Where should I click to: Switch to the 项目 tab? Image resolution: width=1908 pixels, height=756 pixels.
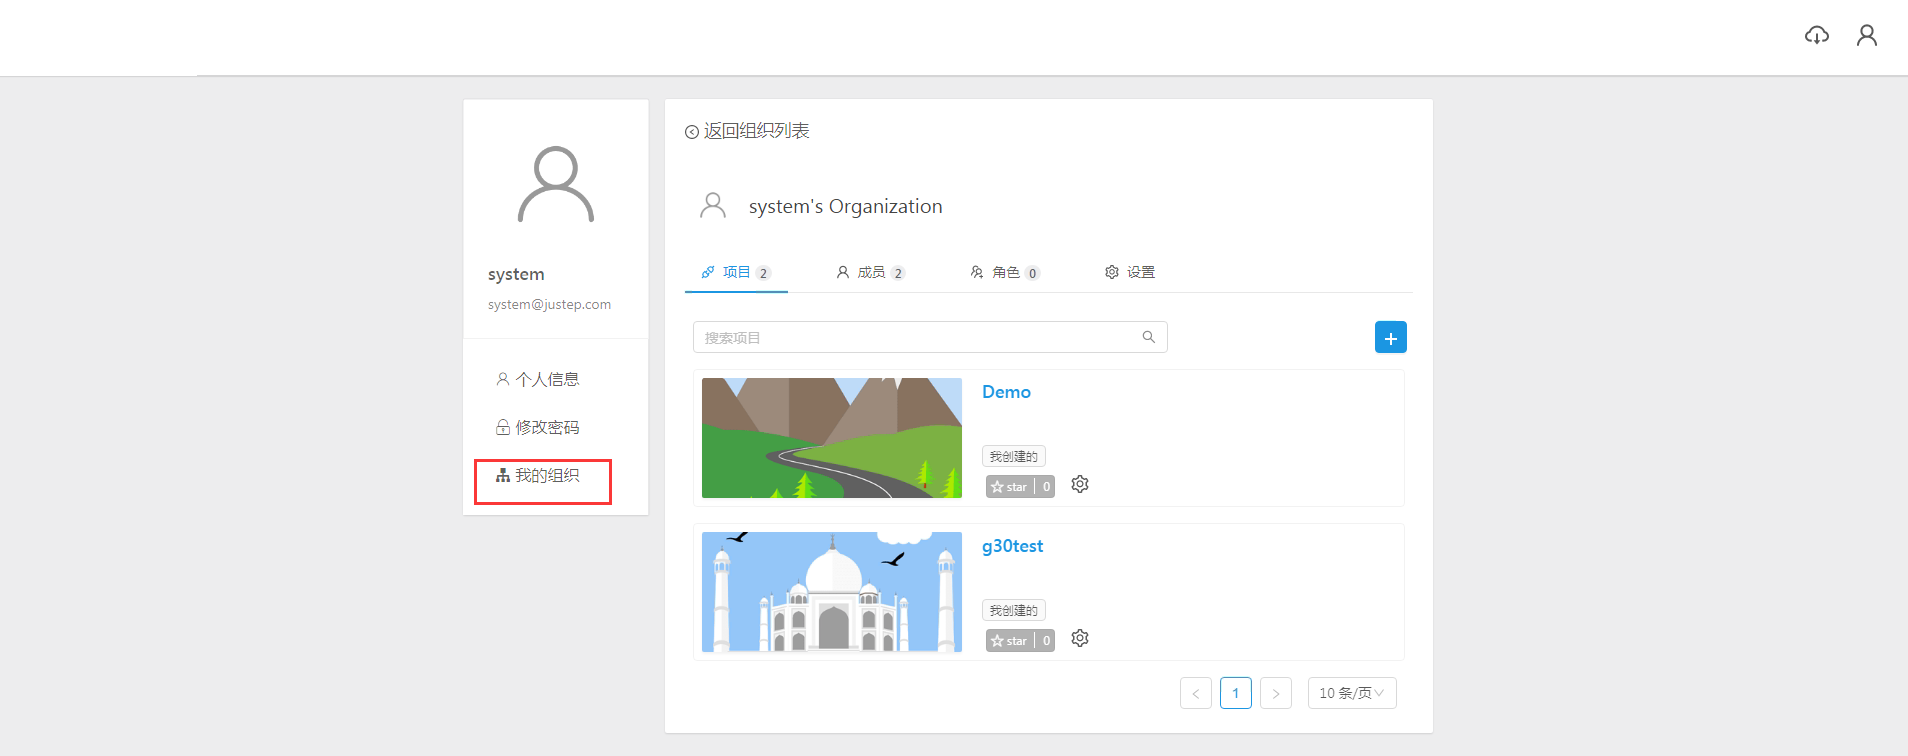tap(736, 272)
